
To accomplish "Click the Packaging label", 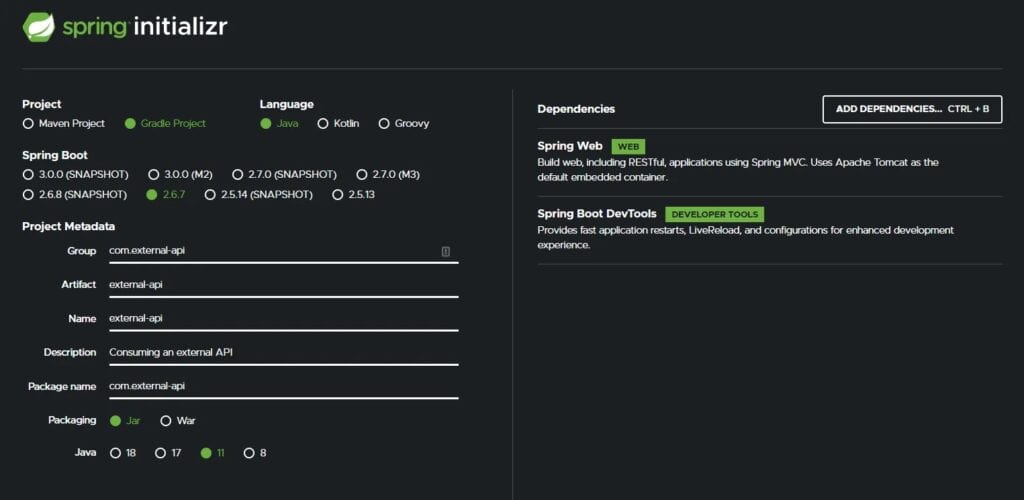I will click(72, 420).
